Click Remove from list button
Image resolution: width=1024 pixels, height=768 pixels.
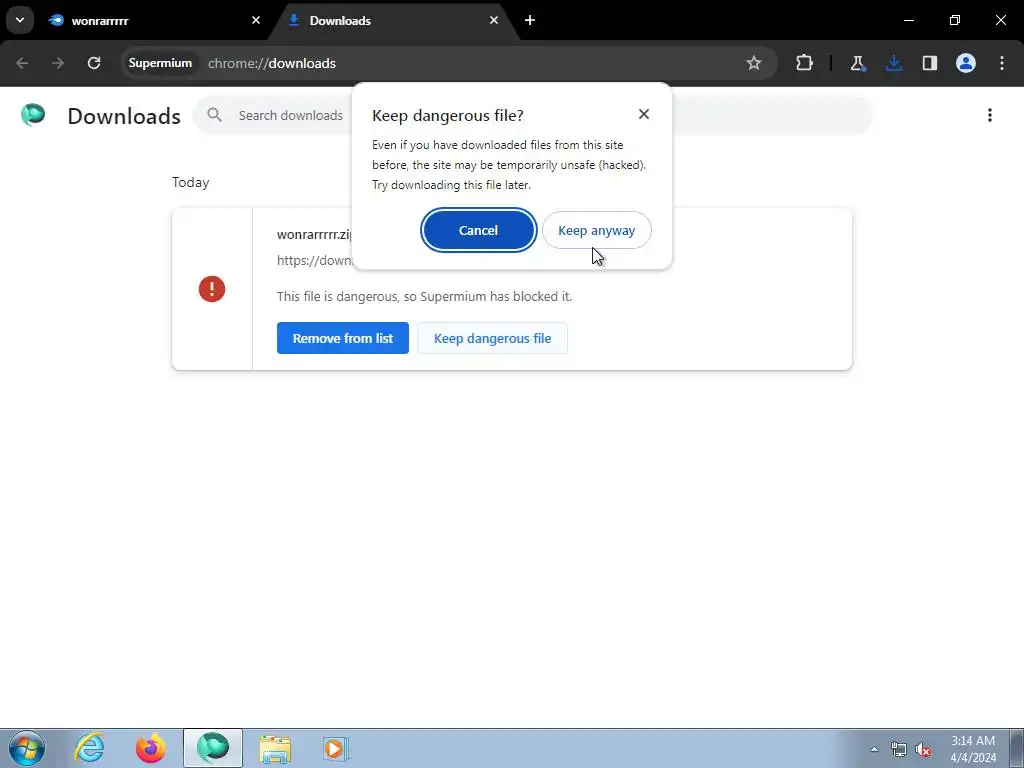click(342, 338)
